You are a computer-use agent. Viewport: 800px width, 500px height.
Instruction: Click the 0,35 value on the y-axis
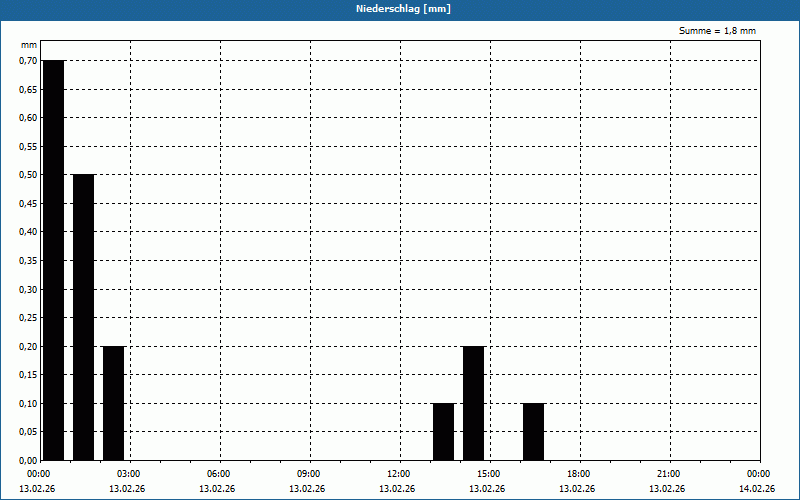pos(27,261)
